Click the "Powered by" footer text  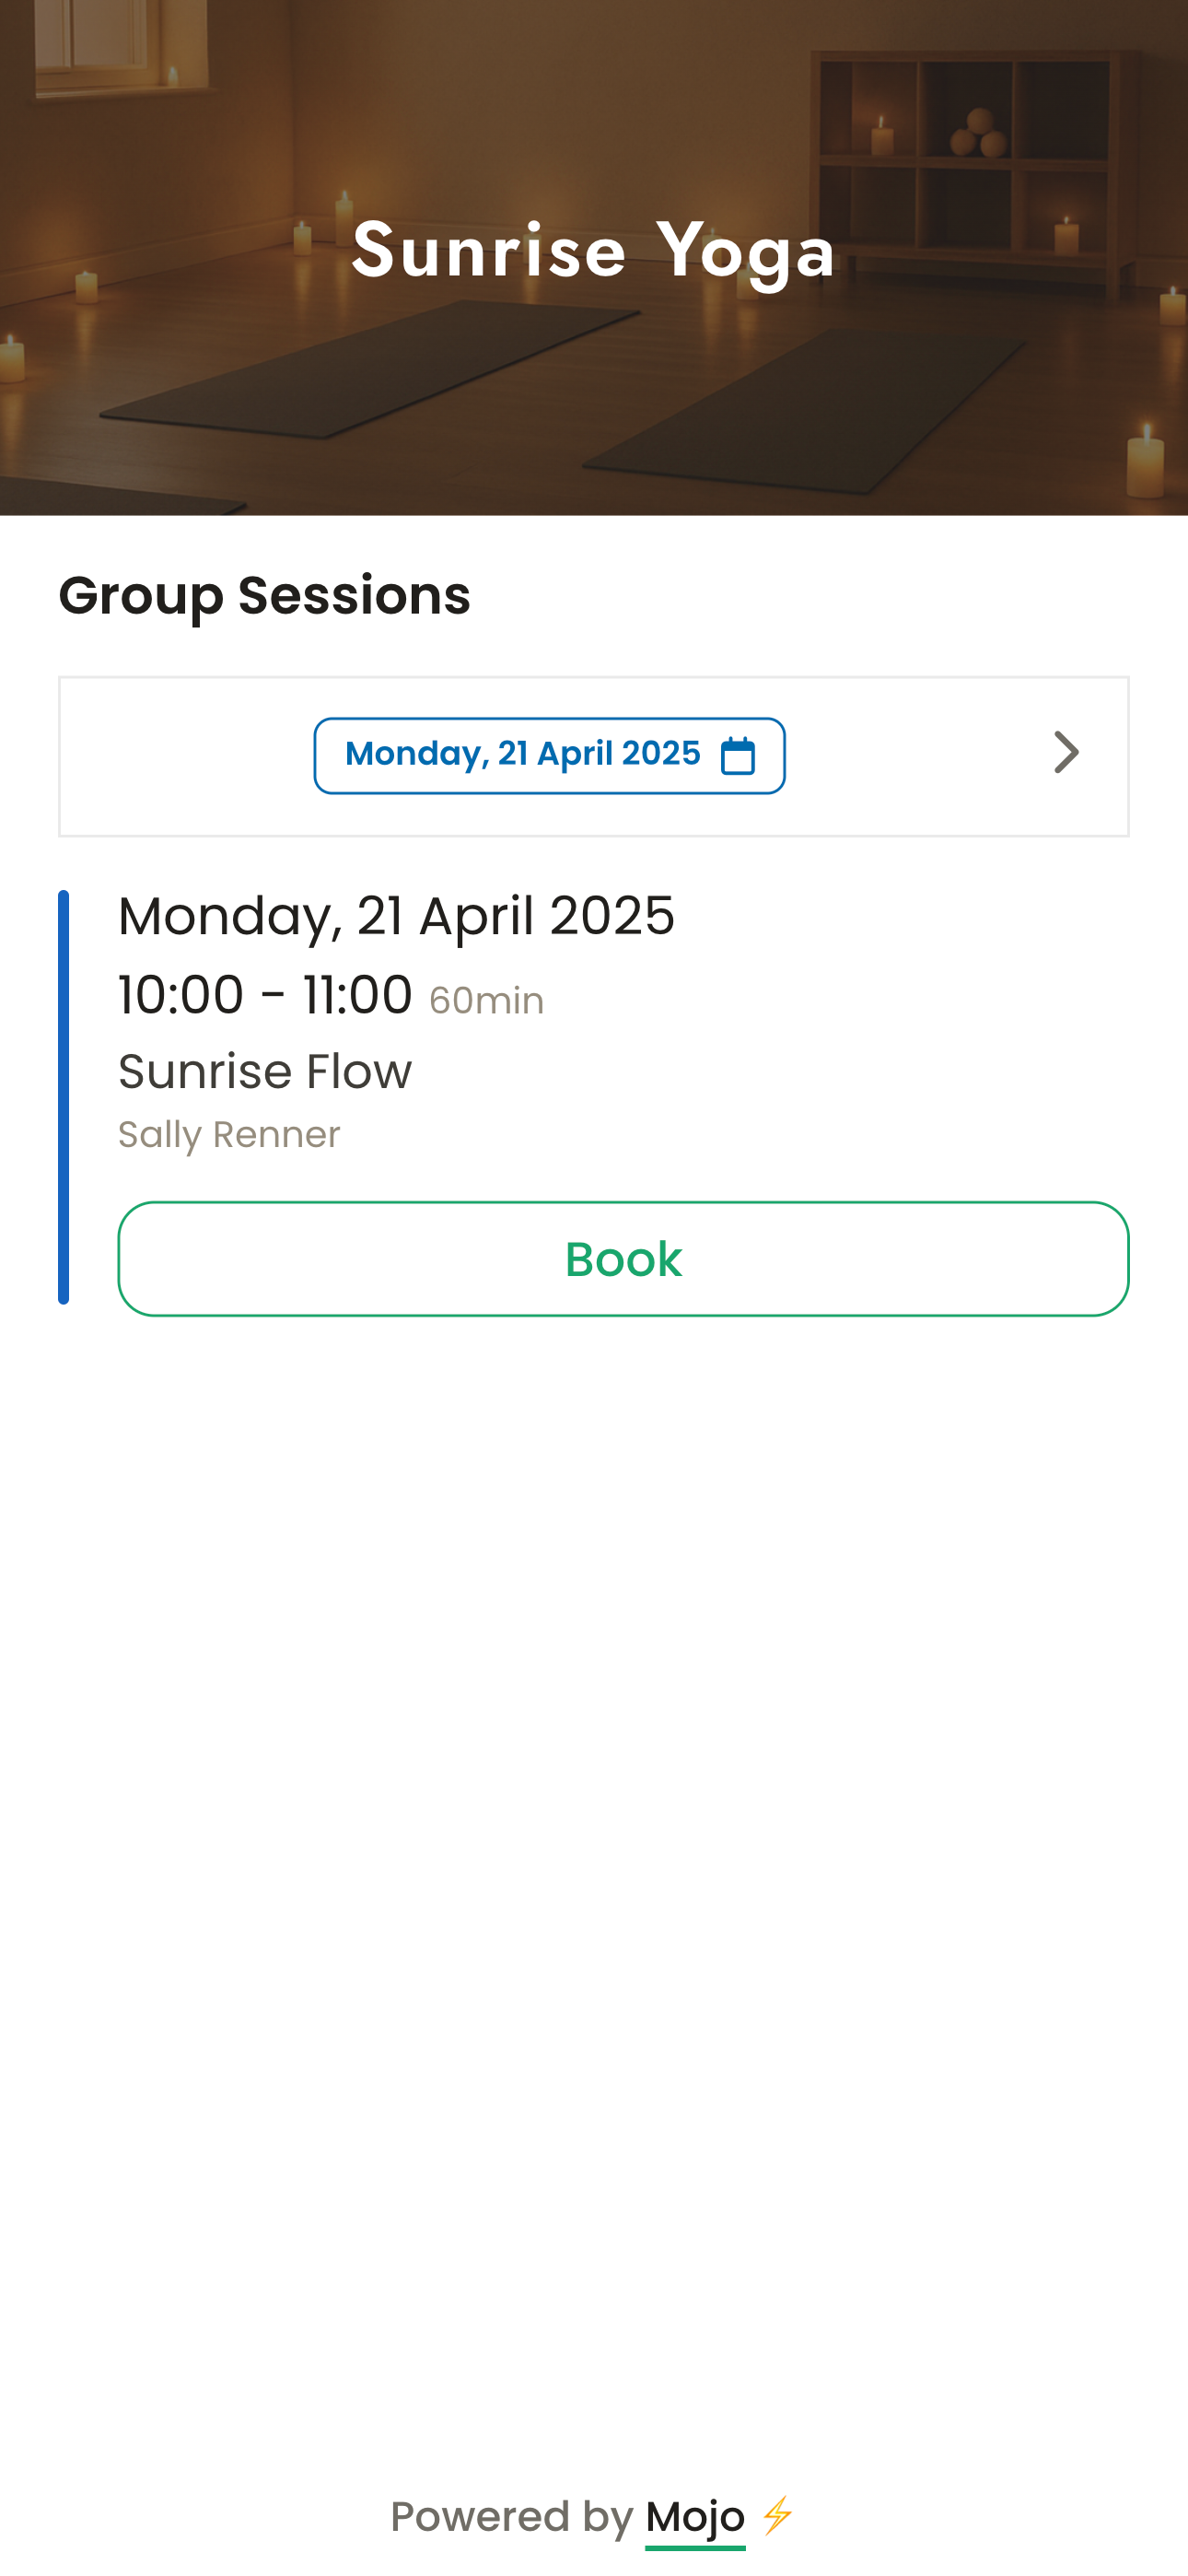[x=511, y=2517]
